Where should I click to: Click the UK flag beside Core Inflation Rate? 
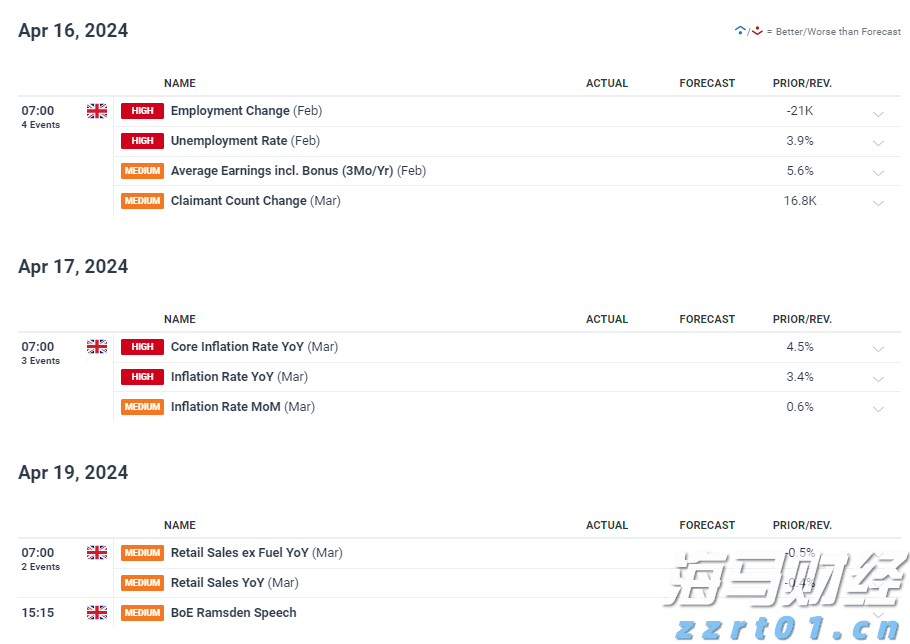point(96,346)
